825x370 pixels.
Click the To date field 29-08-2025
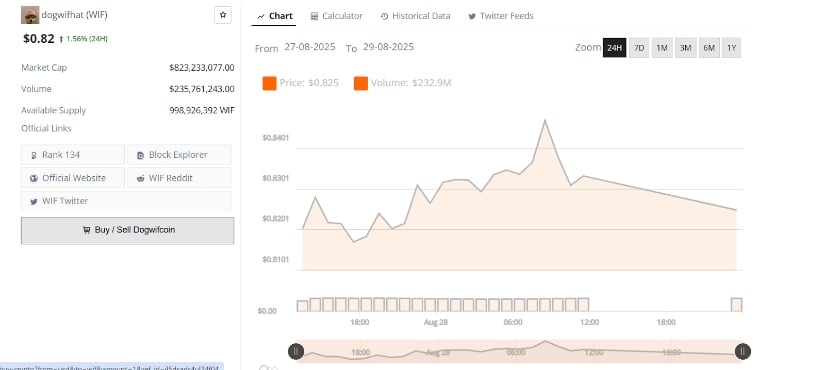click(x=388, y=47)
